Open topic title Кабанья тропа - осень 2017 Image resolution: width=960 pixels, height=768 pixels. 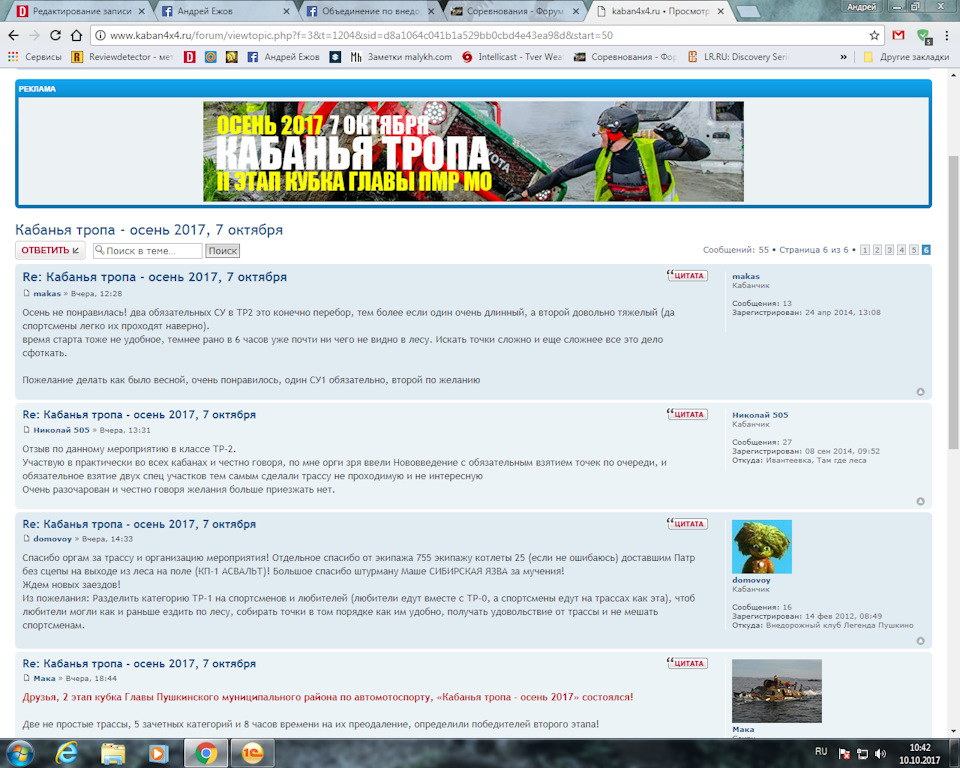pyautogui.click(x=149, y=230)
